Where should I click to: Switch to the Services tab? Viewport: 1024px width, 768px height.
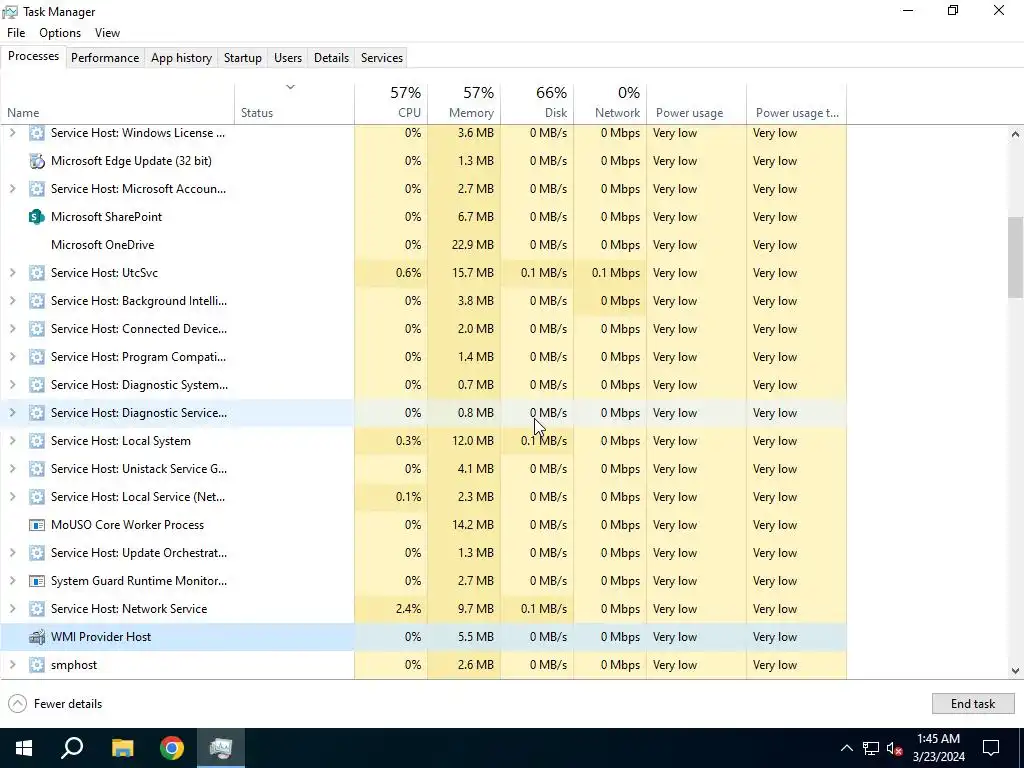382,57
